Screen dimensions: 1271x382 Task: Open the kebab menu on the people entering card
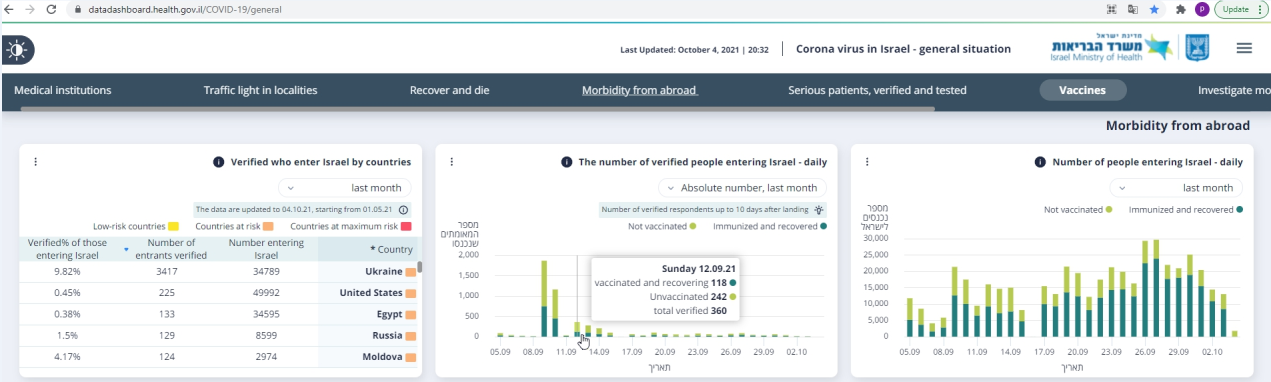(x=867, y=161)
